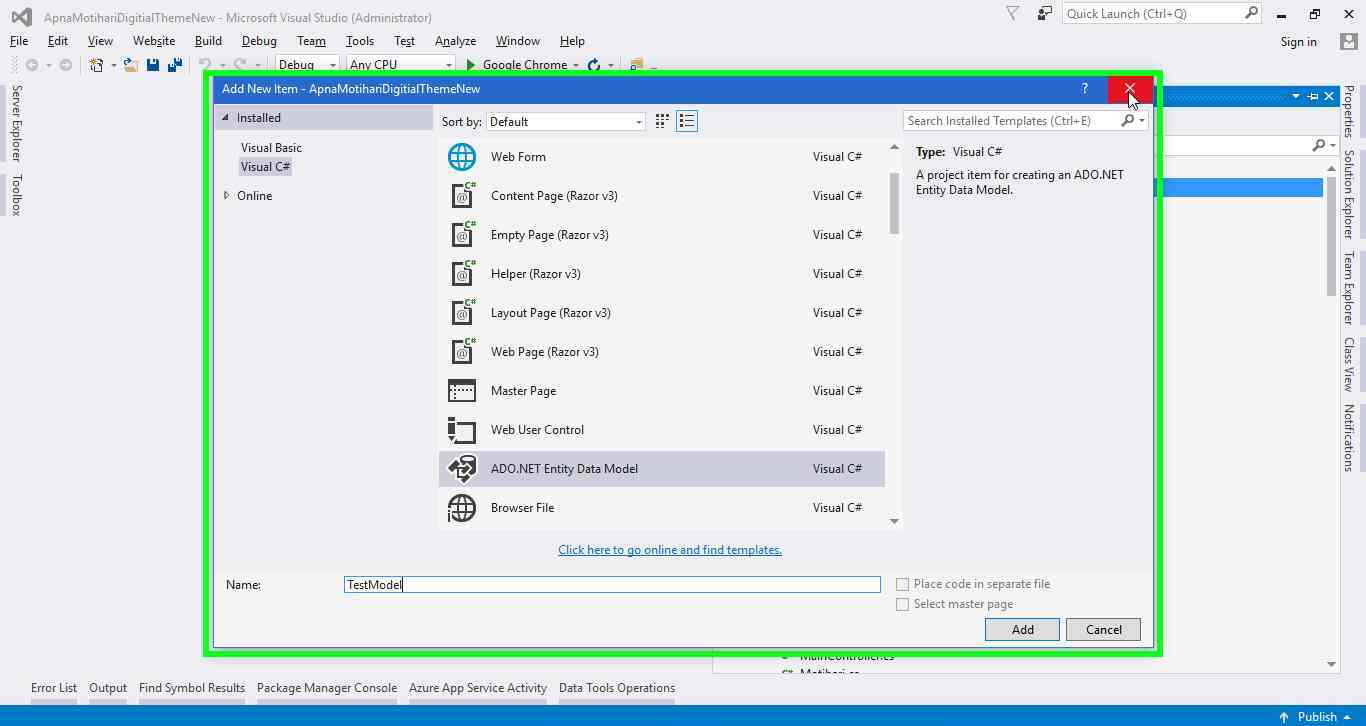Click the search magnifier in template search
1366x726 pixels.
point(1128,121)
